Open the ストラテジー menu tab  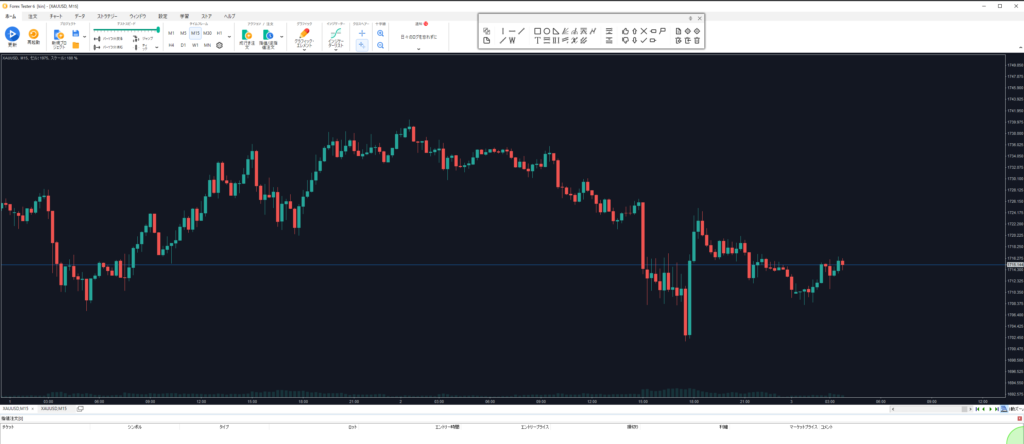107,16
